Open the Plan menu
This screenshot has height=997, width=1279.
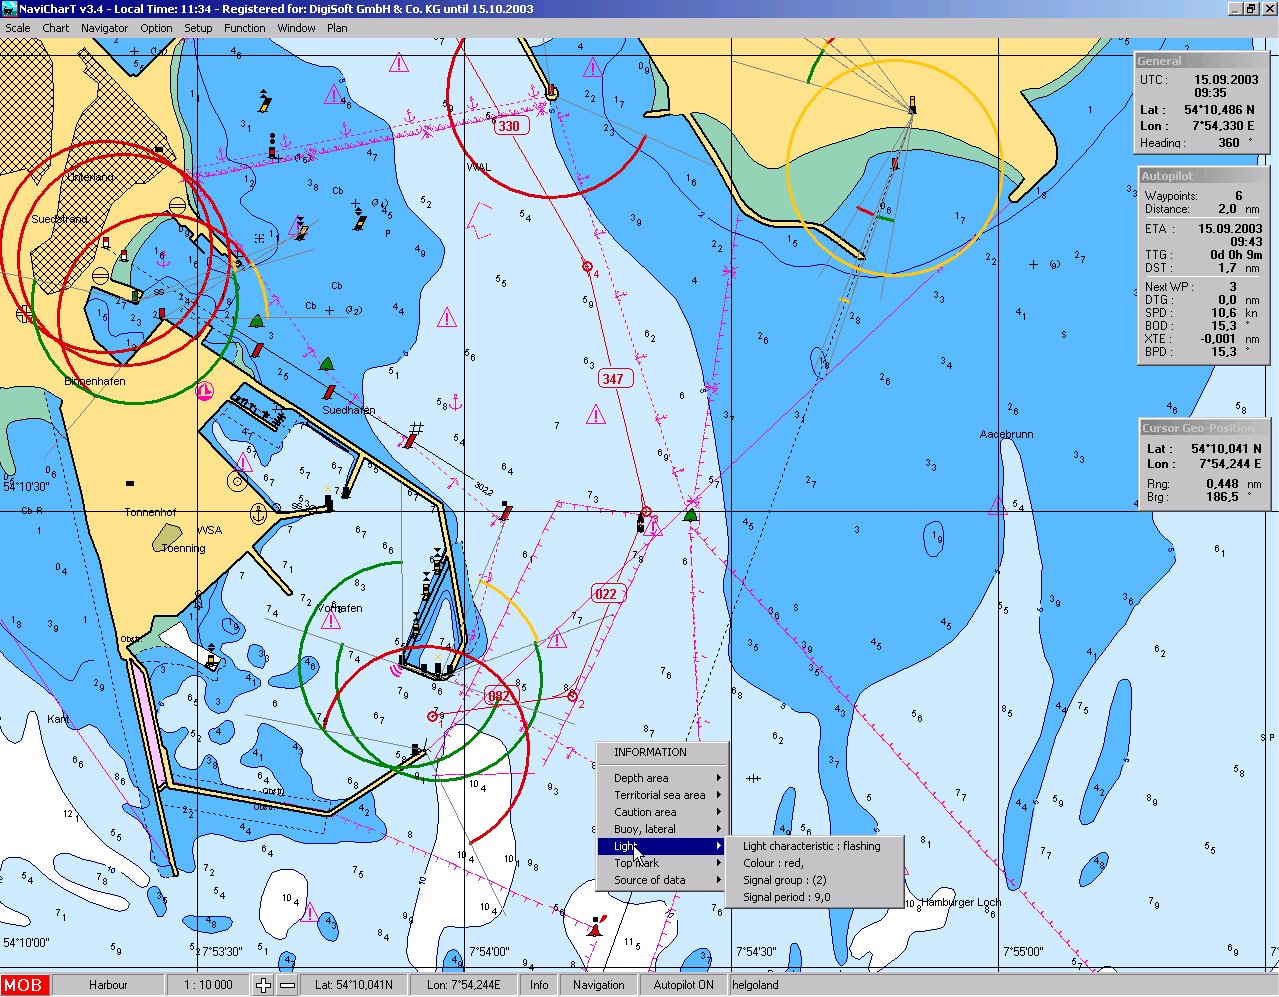(337, 28)
